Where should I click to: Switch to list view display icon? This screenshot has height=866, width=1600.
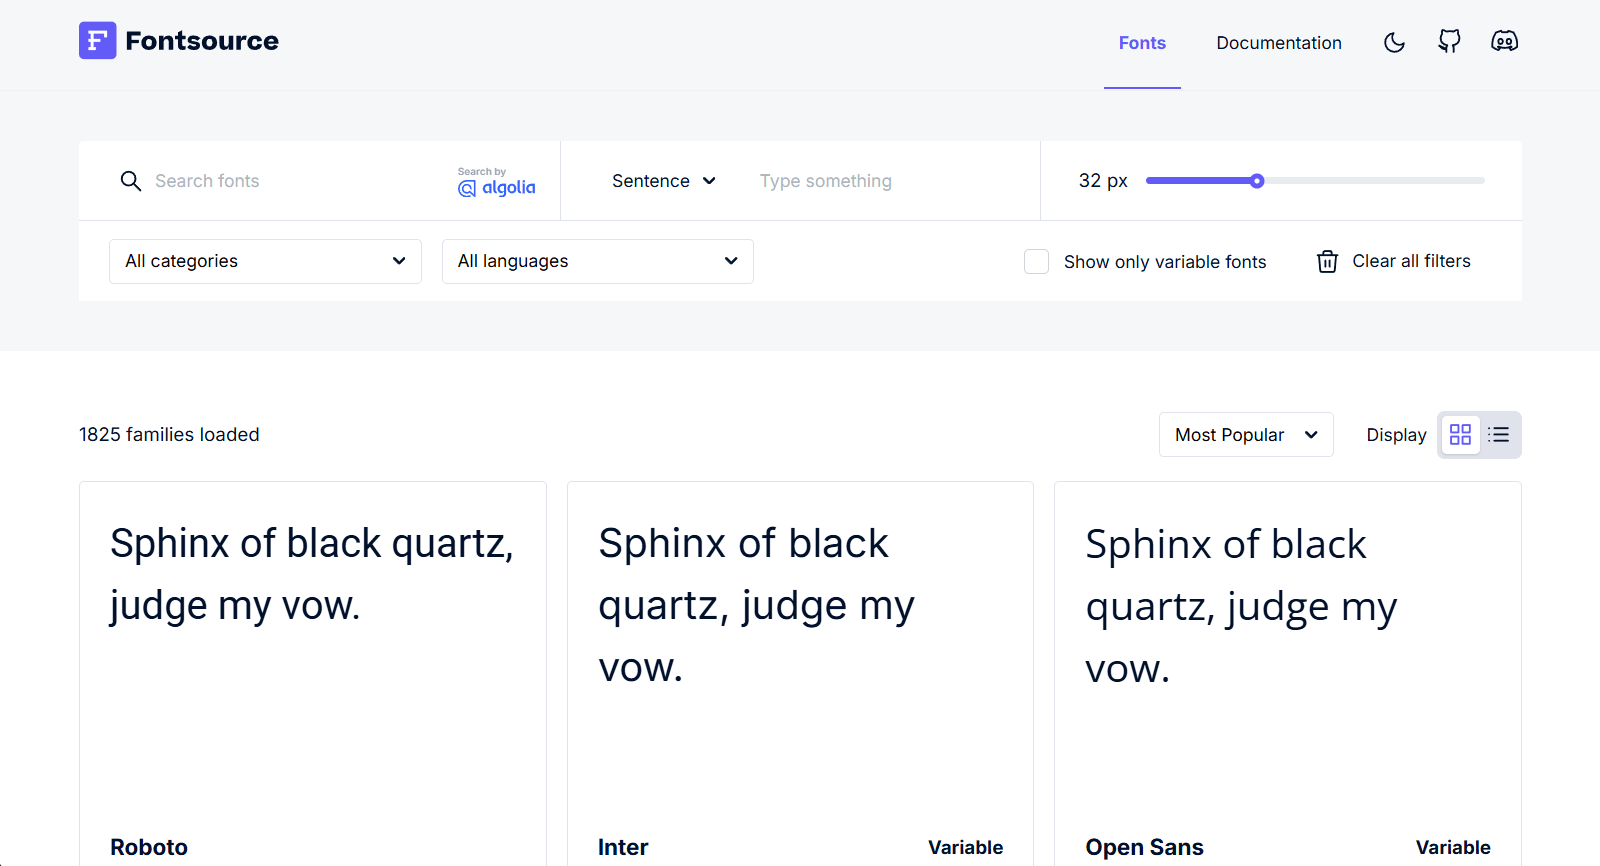[x=1498, y=434]
